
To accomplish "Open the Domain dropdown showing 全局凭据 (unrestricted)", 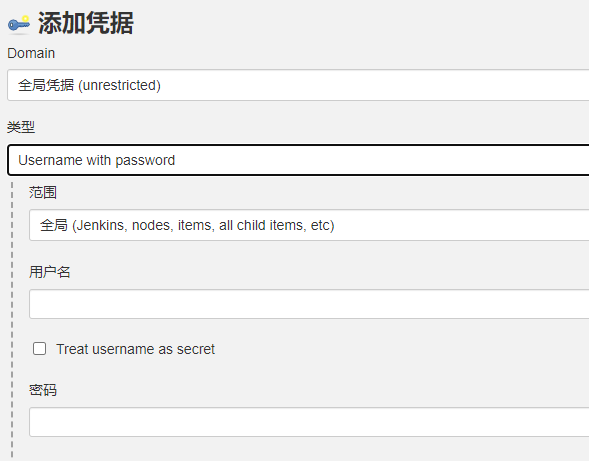I will pyautogui.click(x=298, y=85).
